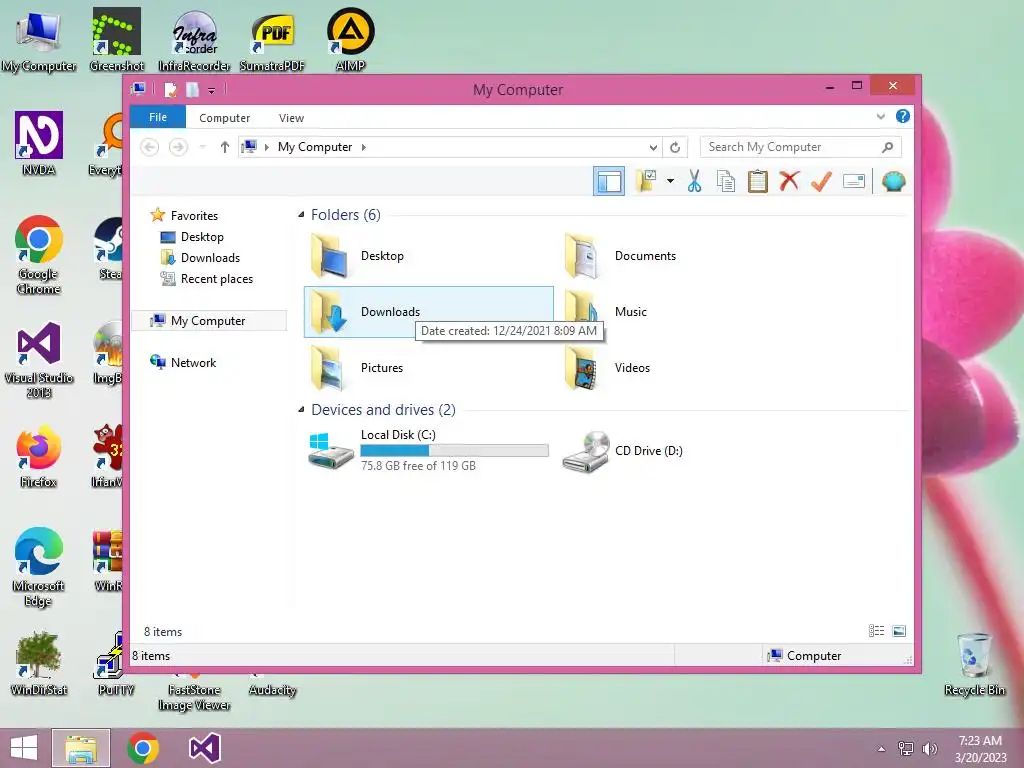The image size is (1024, 768).
Task: Click the blue shell toolbar icon
Action: tap(893, 181)
